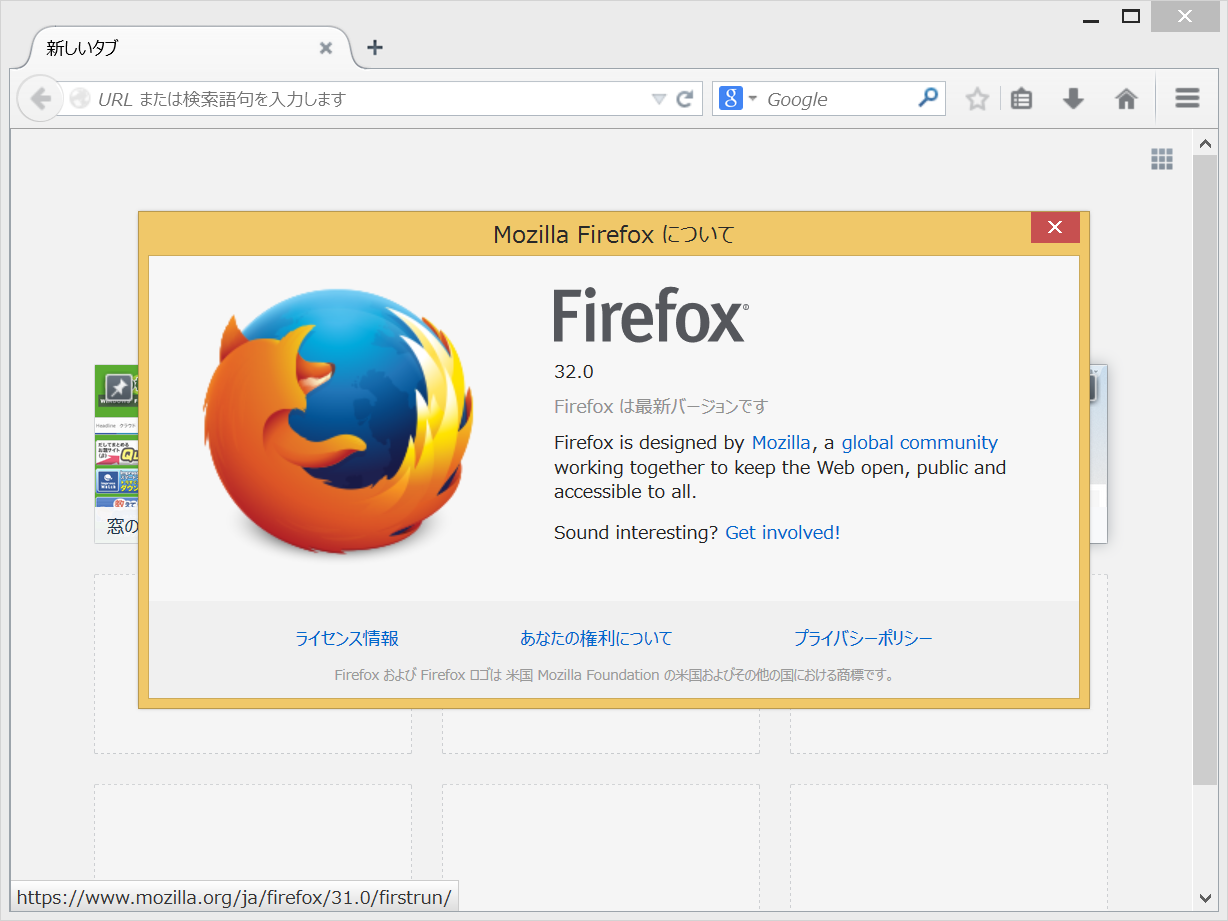1228x921 pixels.
Task: Open a new tab with the plus button
Action: (x=374, y=47)
